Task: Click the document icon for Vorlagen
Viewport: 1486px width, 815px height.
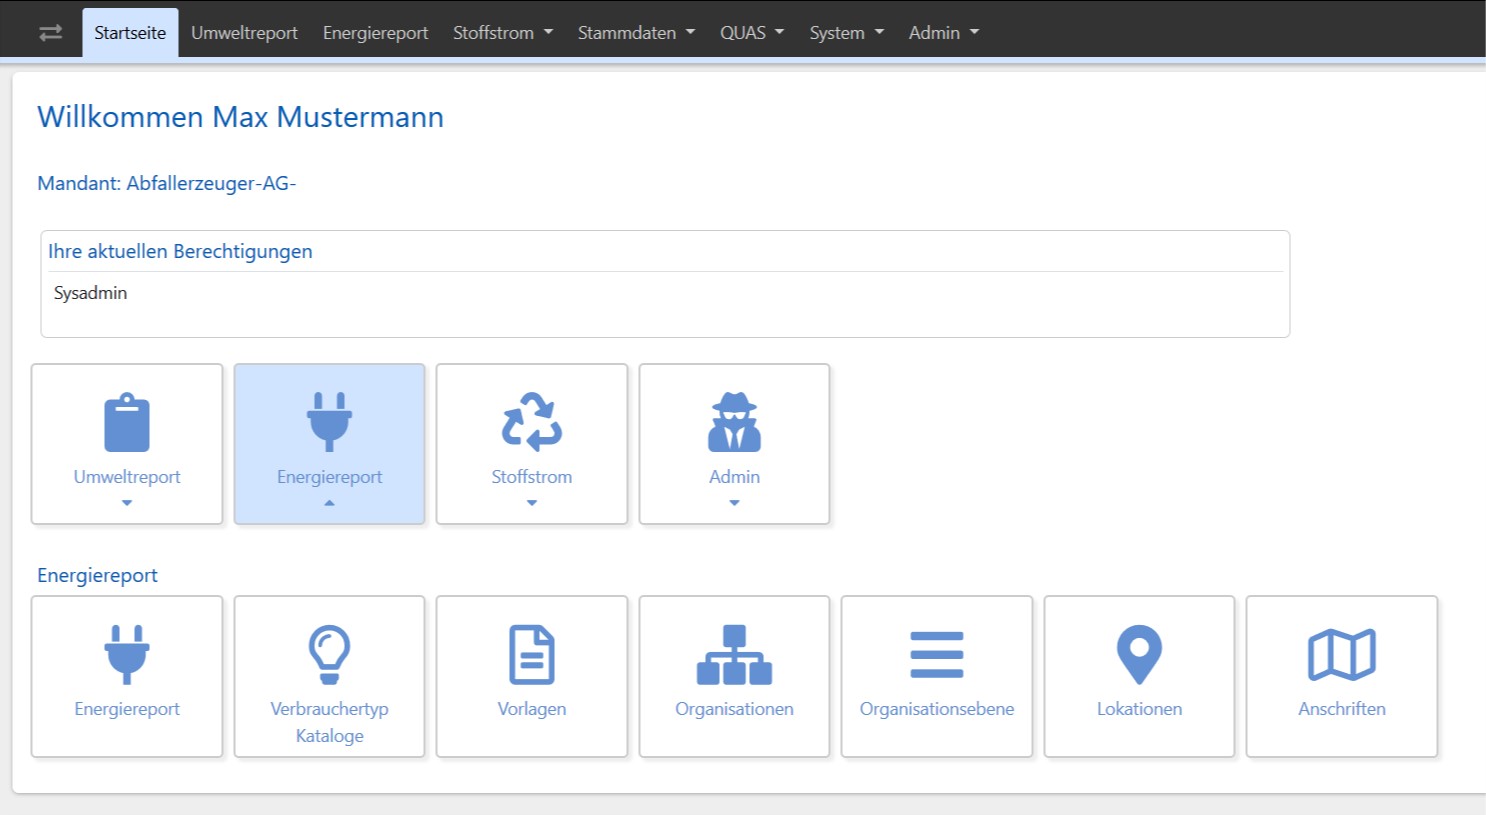Action: pyautogui.click(x=532, y=654)
